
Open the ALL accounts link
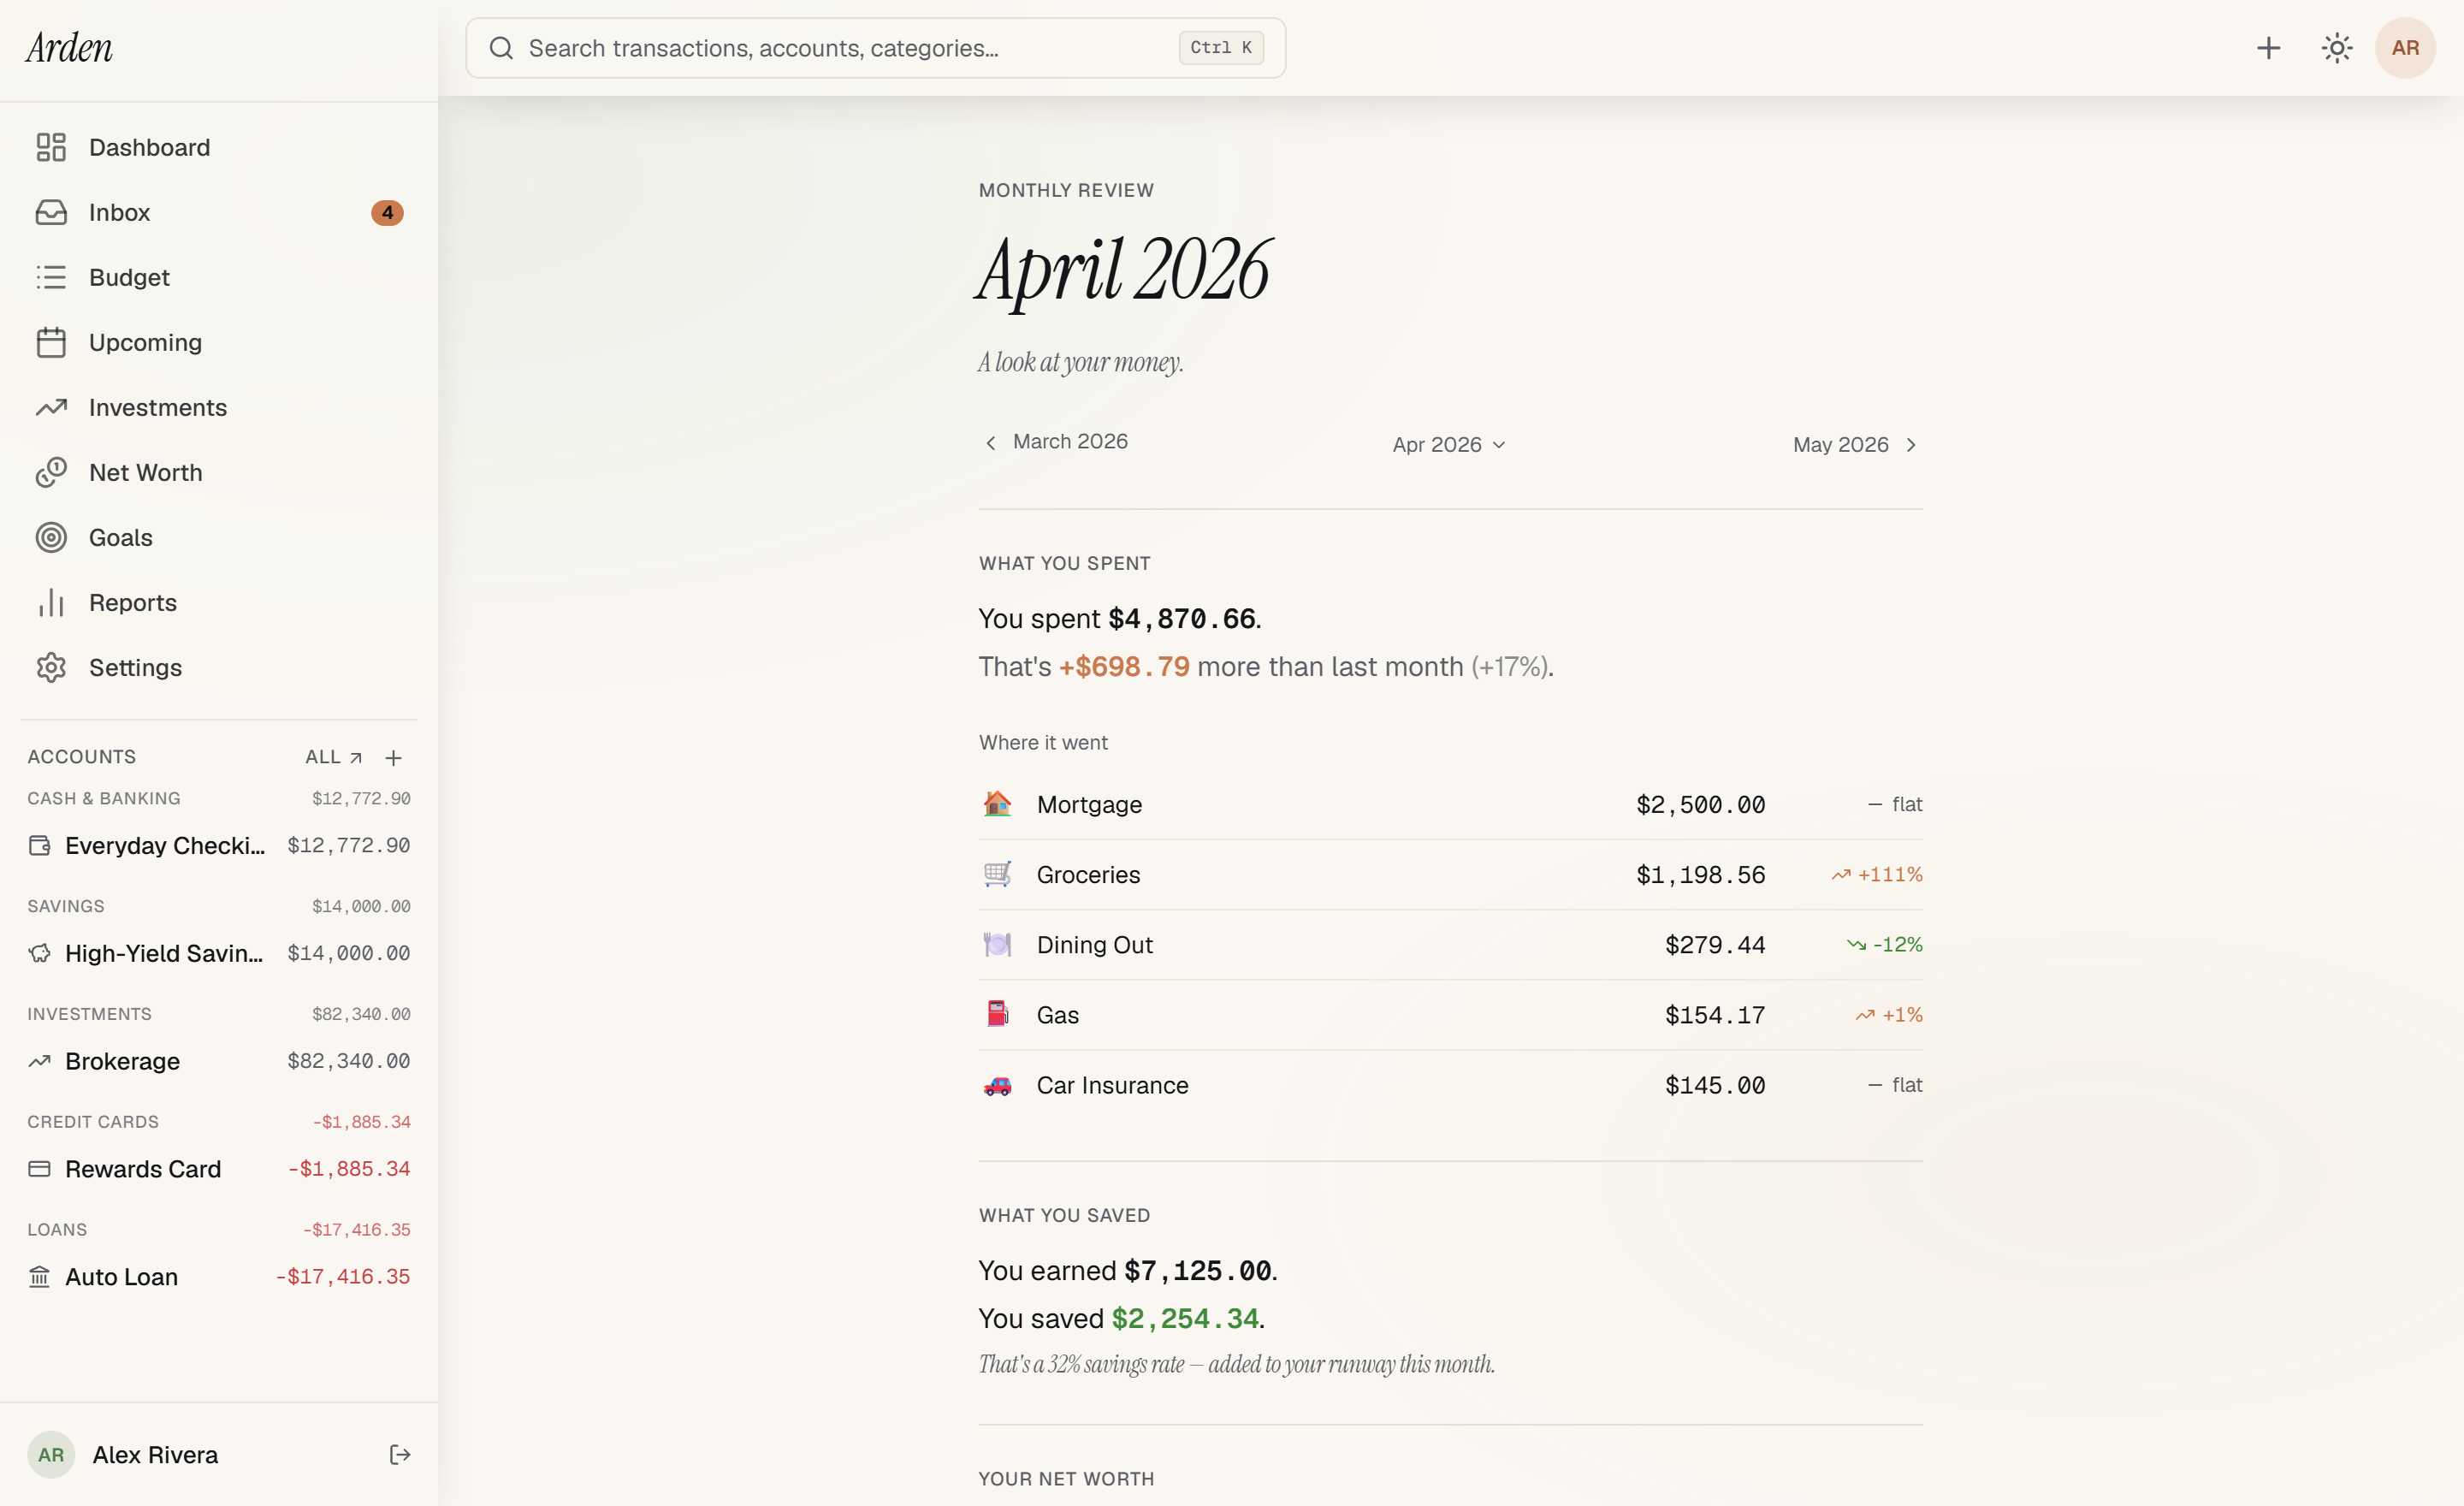coord(334,757)
